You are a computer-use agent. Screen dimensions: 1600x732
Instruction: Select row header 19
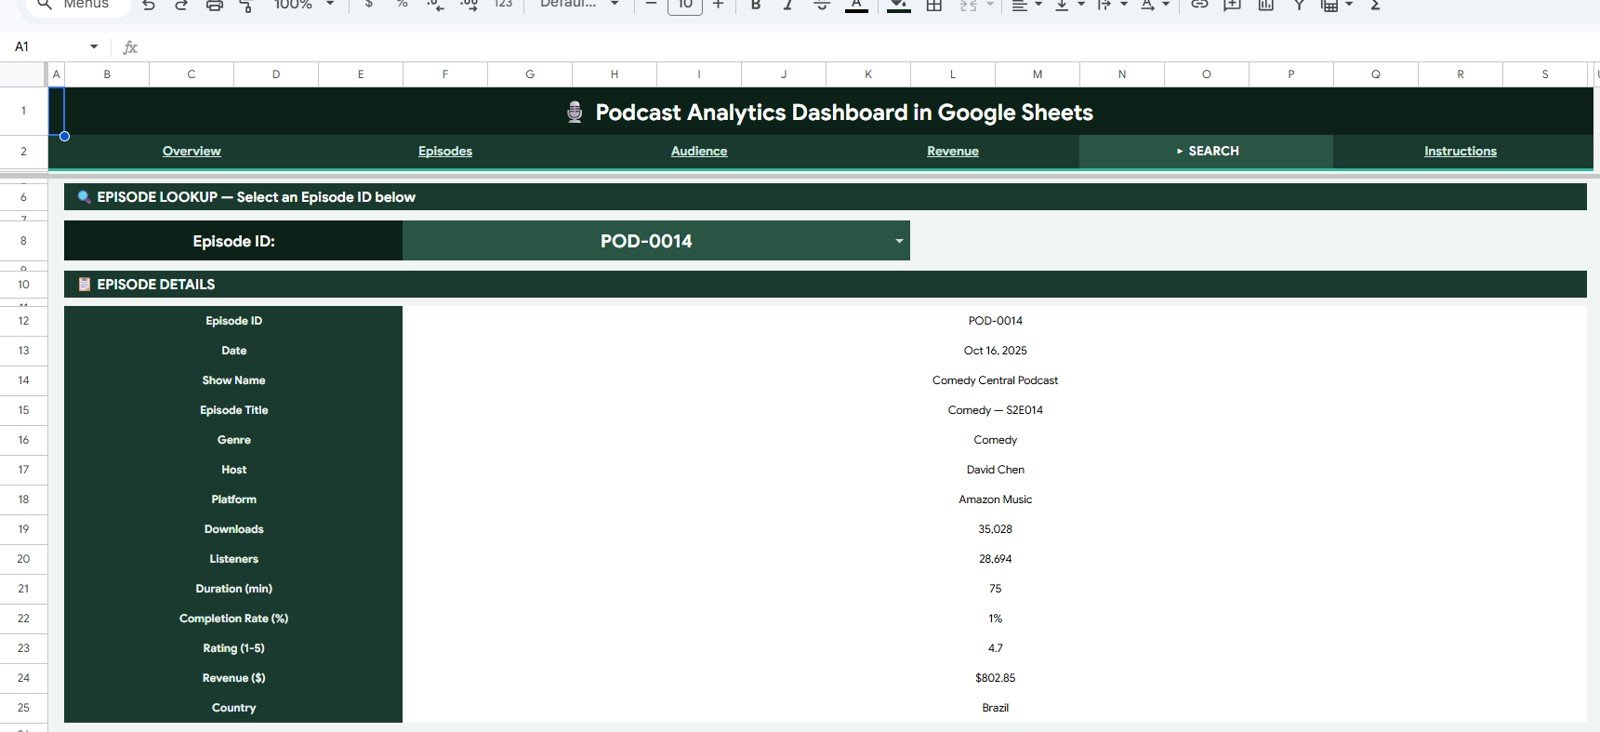point(23,529)
